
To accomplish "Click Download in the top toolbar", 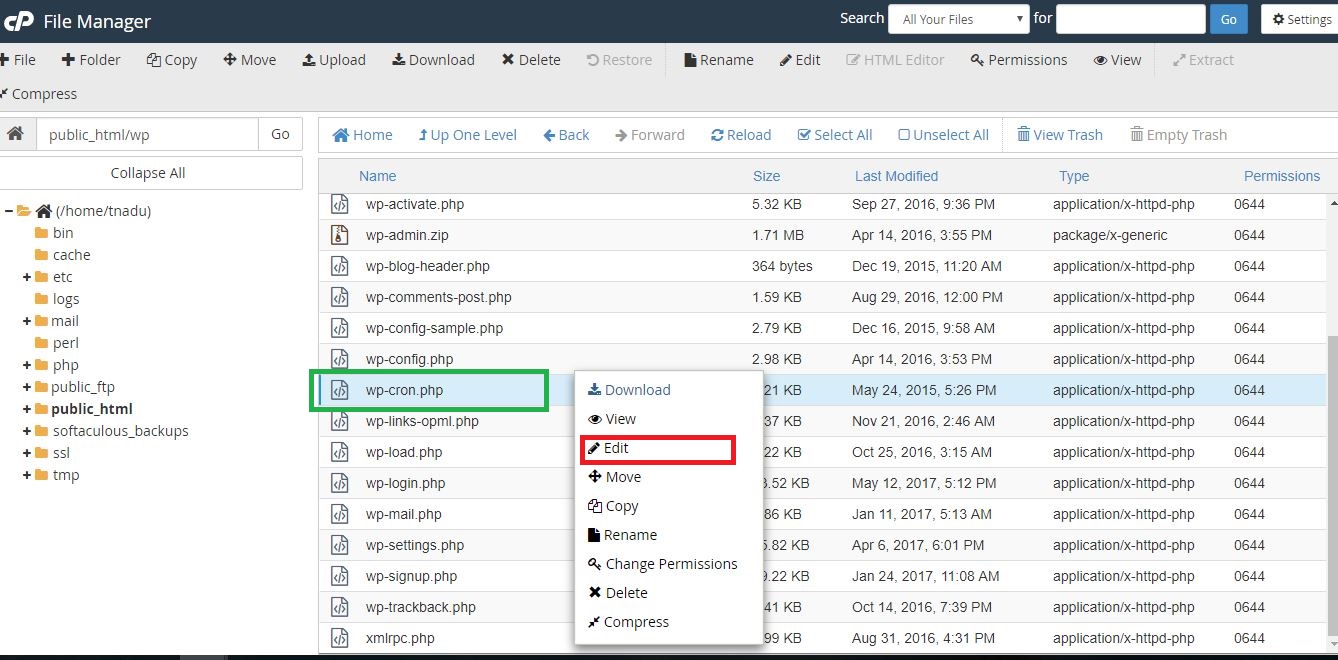I will tap(433, 60).
